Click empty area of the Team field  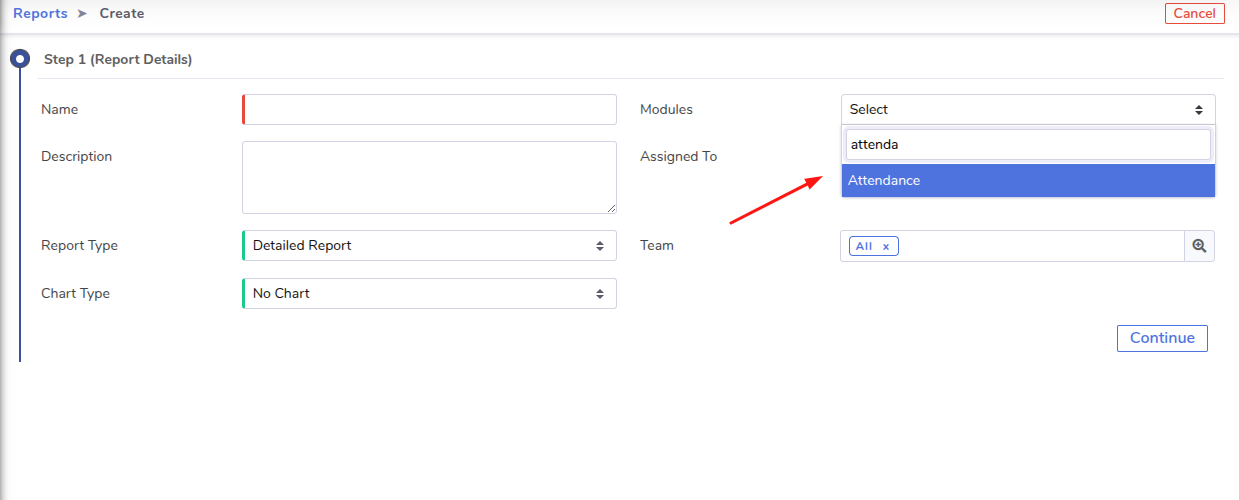1040,246
